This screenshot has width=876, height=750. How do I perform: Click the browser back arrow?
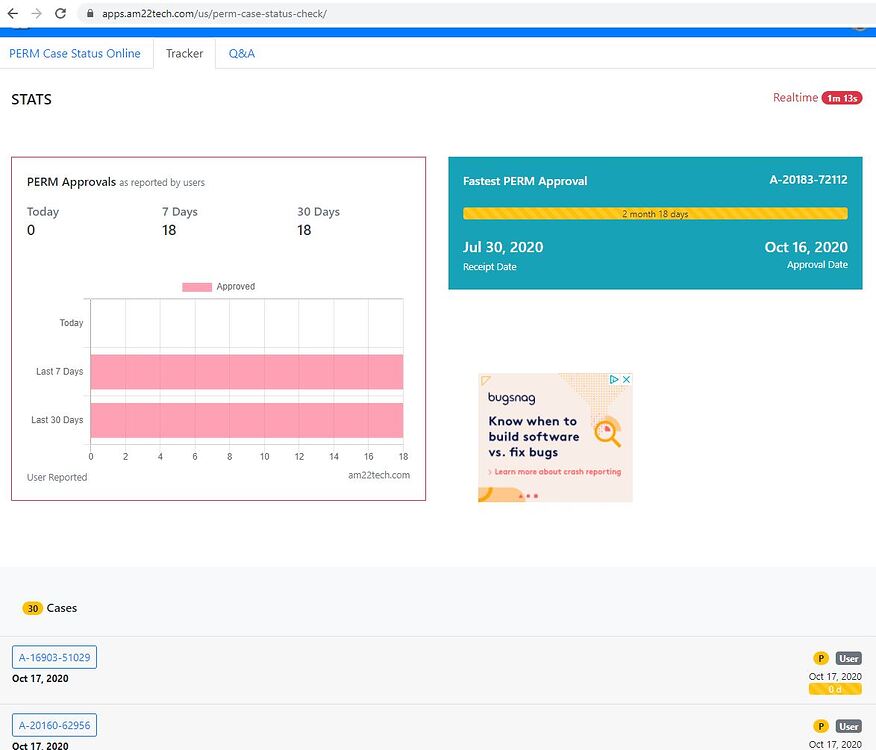[12, 15]
